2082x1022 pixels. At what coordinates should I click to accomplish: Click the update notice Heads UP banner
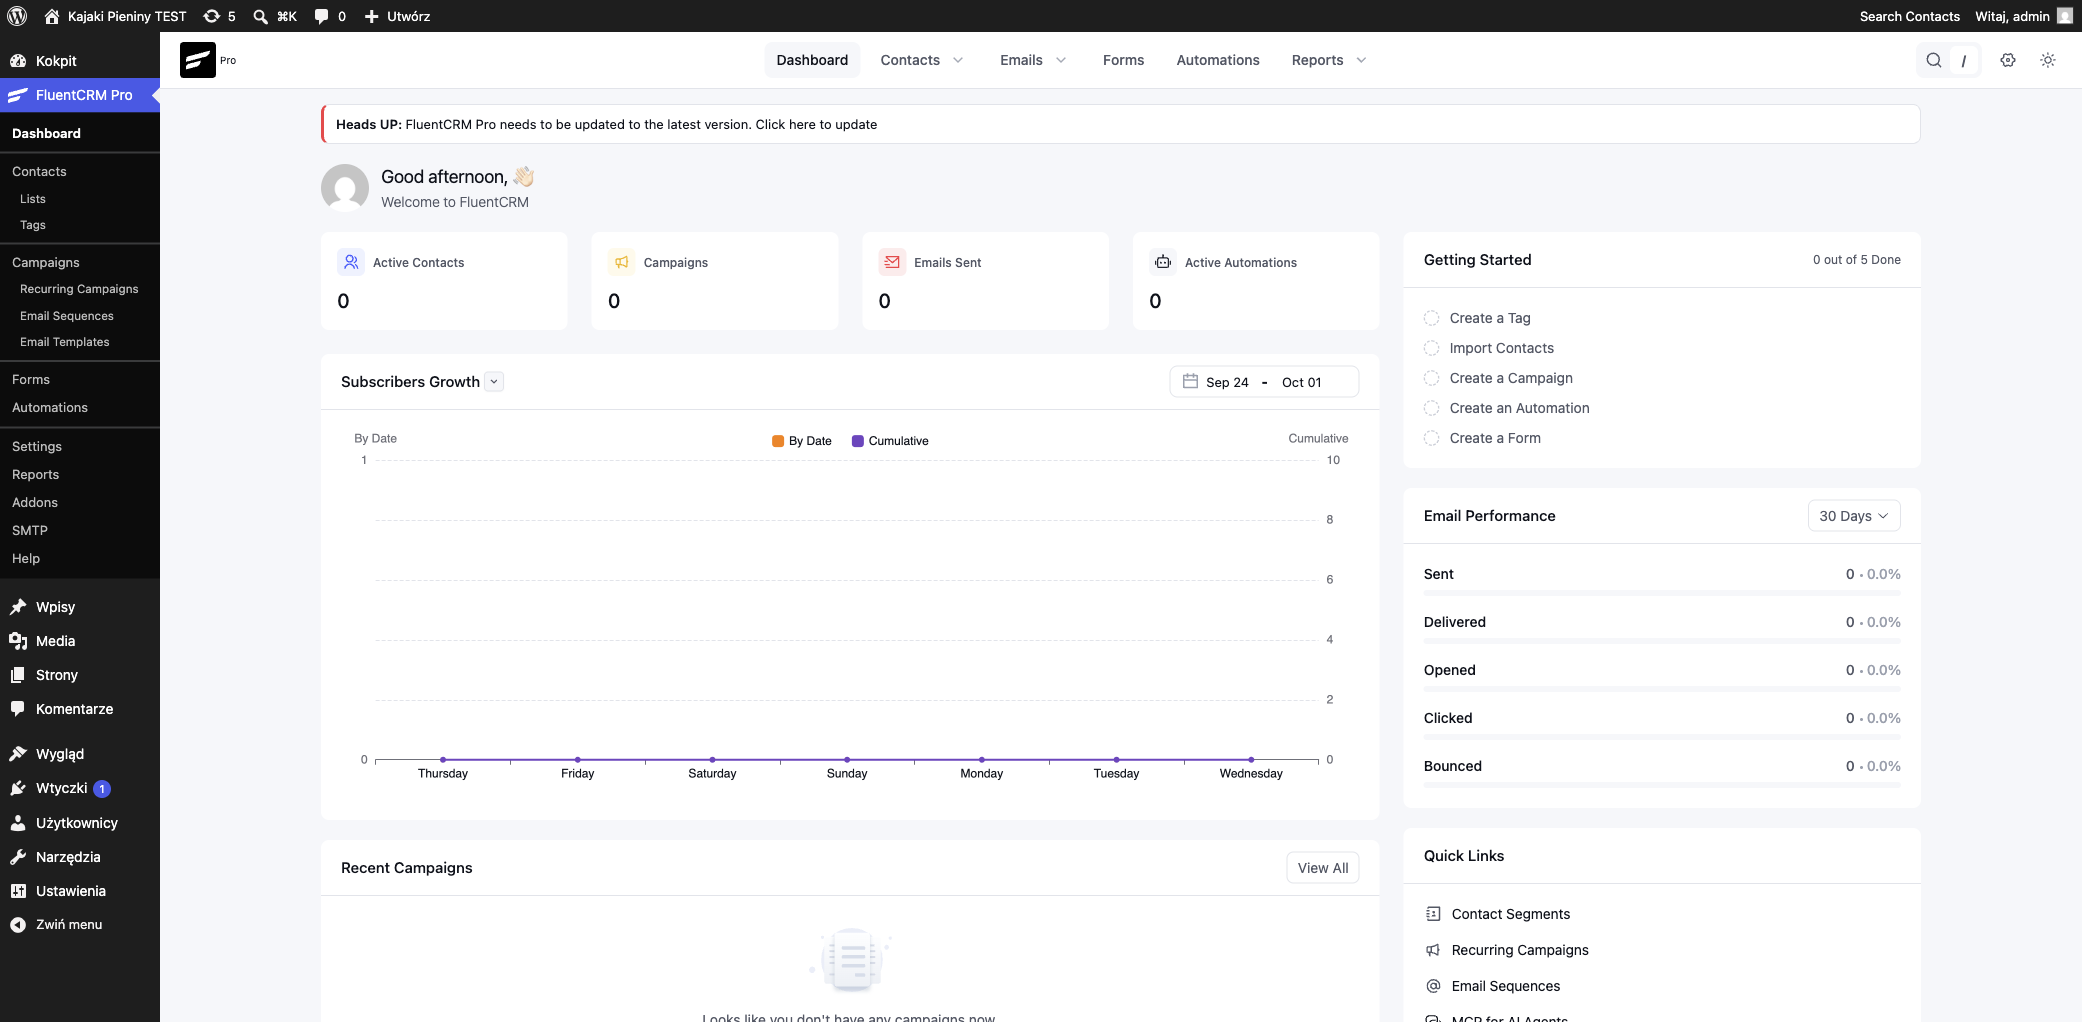coord(1120,124)
